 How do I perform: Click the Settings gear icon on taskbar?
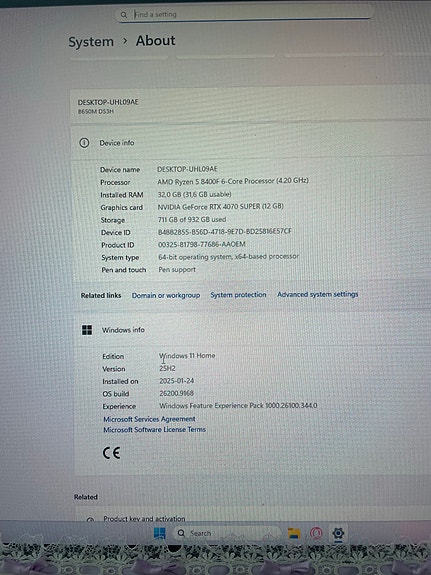coord(338,533)
